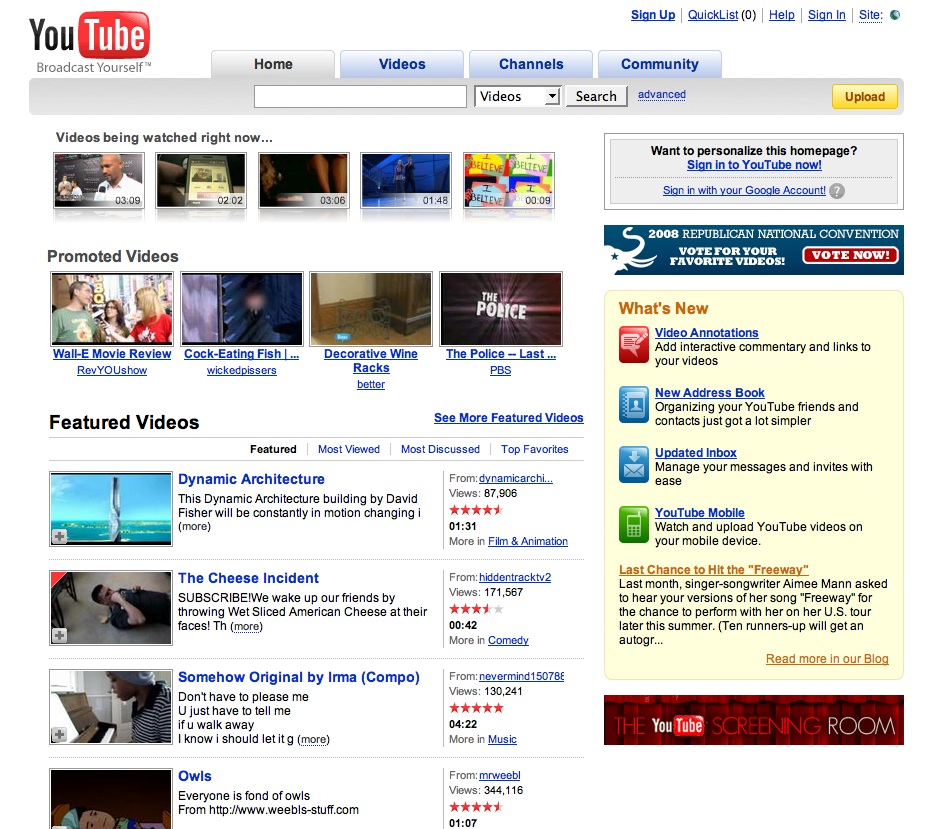This screenshot has width=952, height=829.
Task: Open the 00:09 Believe video thumbnail
Action: (x=509, y=180)
